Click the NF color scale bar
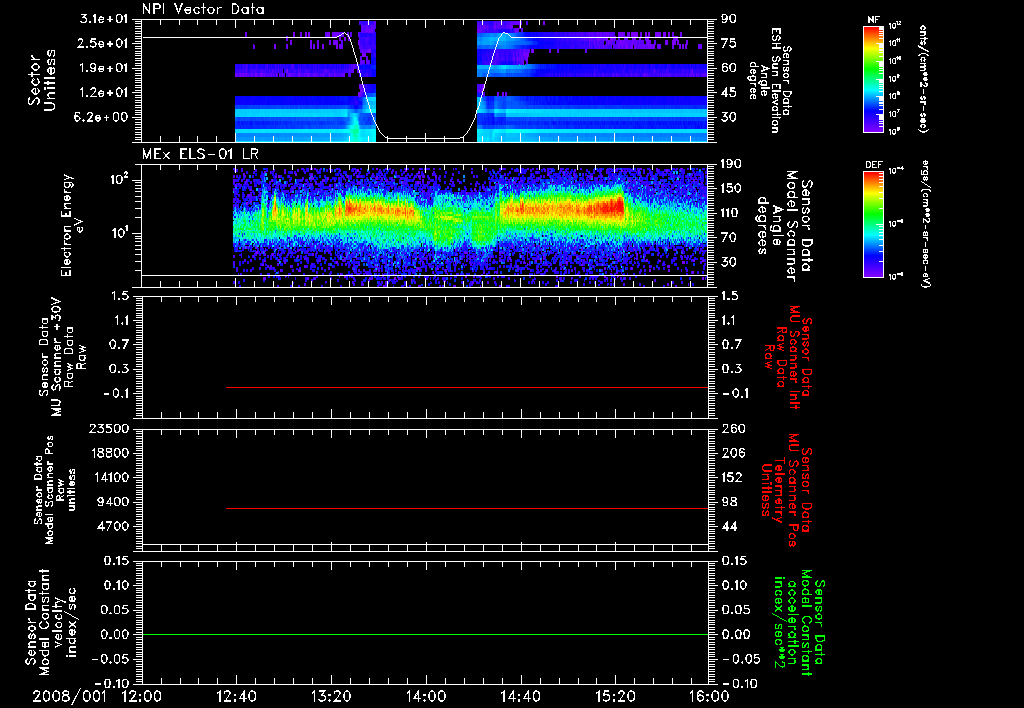1024x708 pixels. [x=874, y=78]
